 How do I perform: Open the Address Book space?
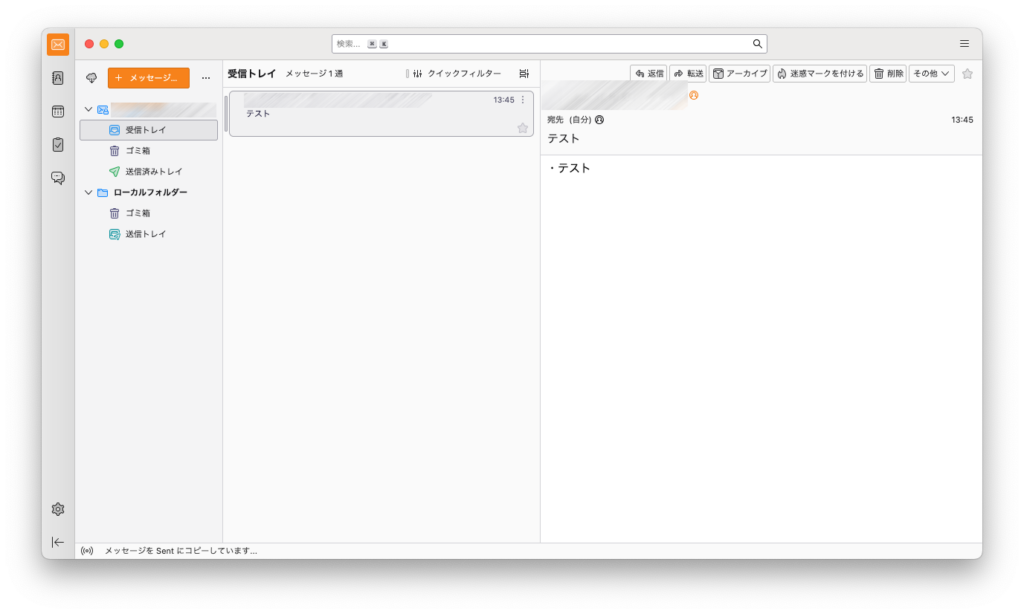coord(58,78)
